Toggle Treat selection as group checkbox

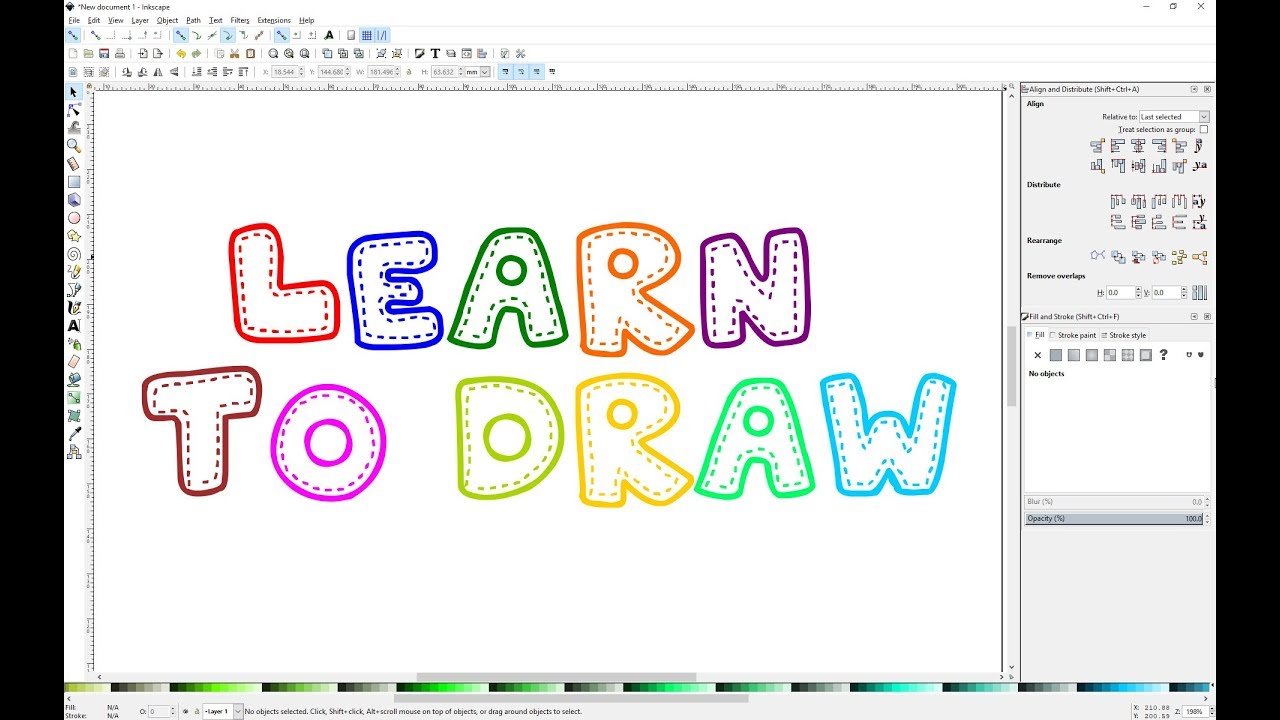pyautogui.click(x=1204, y=129)
